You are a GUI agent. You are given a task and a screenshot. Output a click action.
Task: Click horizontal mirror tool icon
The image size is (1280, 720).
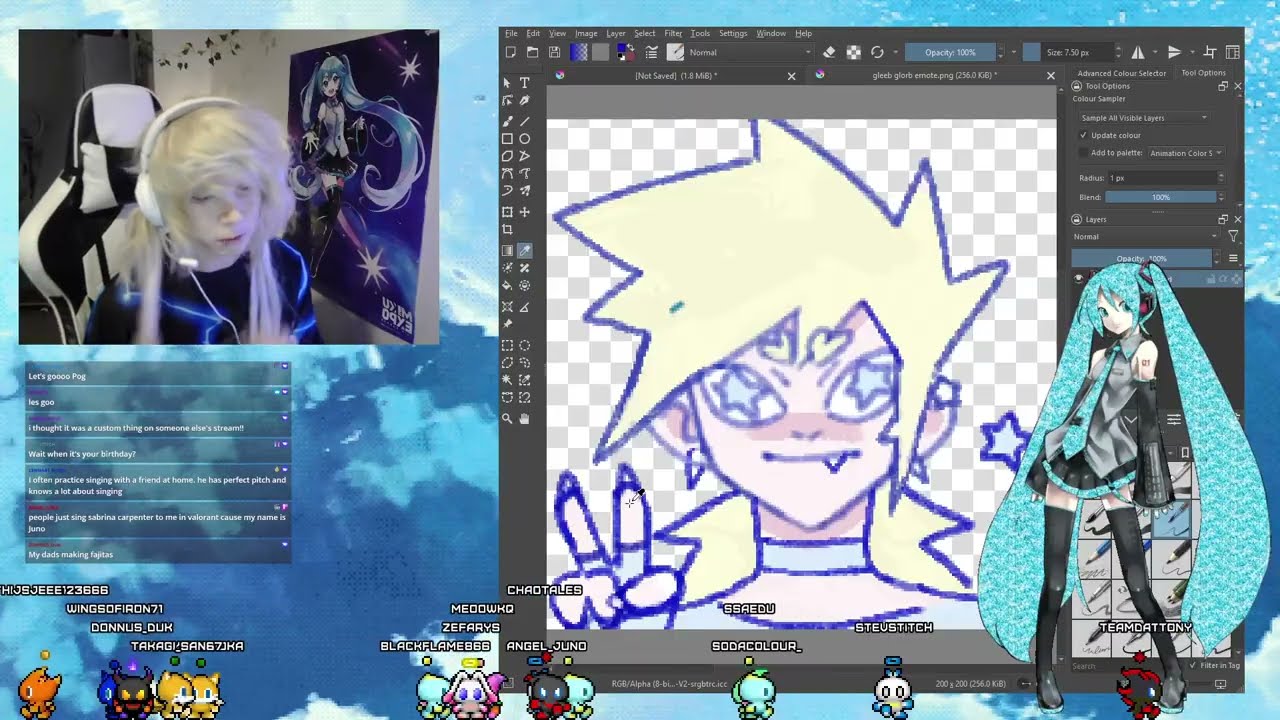point(1137,52)
